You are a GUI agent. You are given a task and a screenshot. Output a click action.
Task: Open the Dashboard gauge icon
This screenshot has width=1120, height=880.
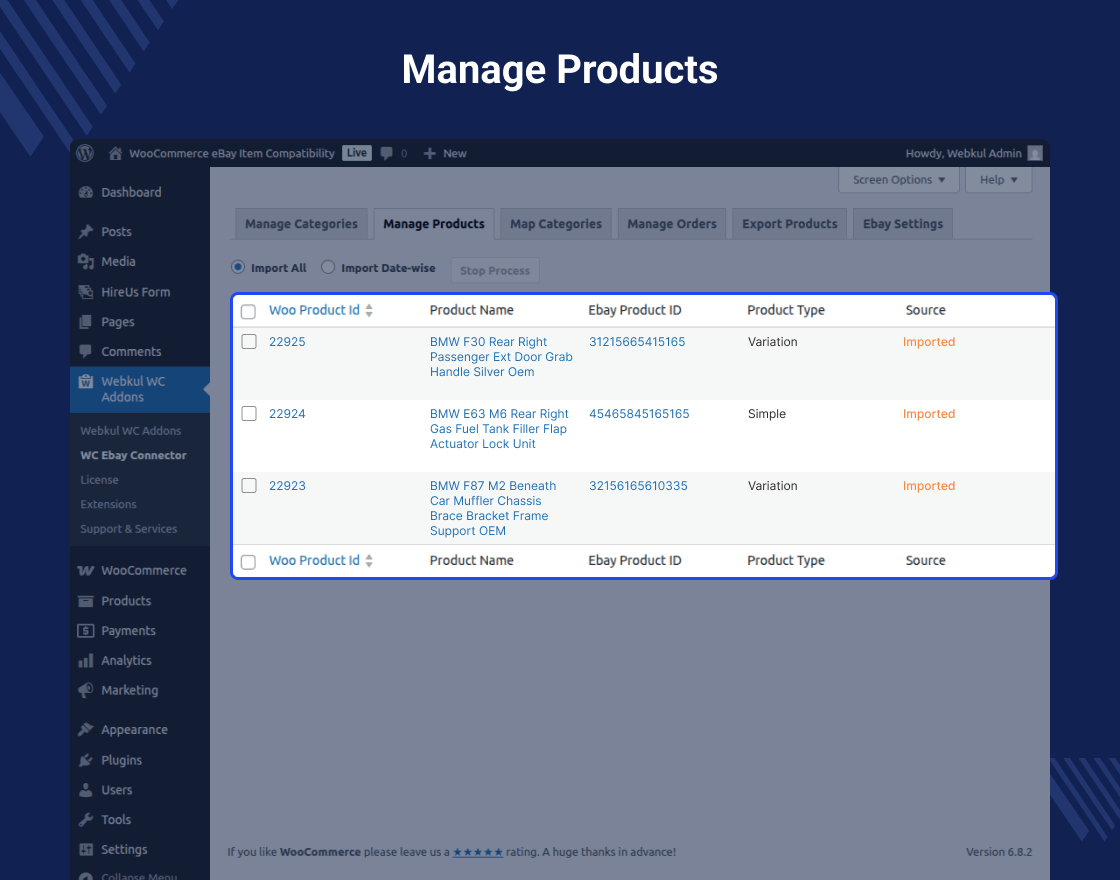pyautogui.click(x=86, y=192)
